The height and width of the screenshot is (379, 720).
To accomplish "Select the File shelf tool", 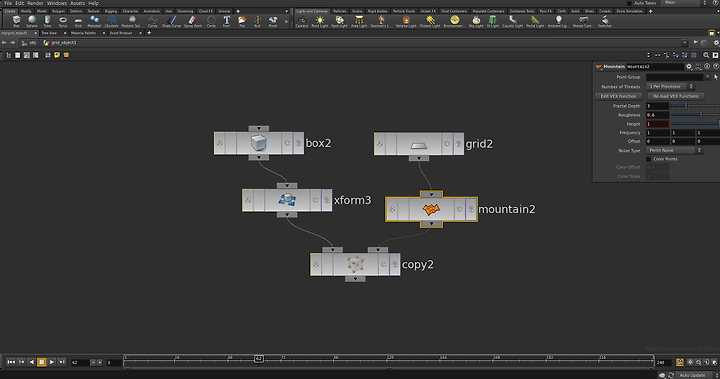I will coord(242,21).
